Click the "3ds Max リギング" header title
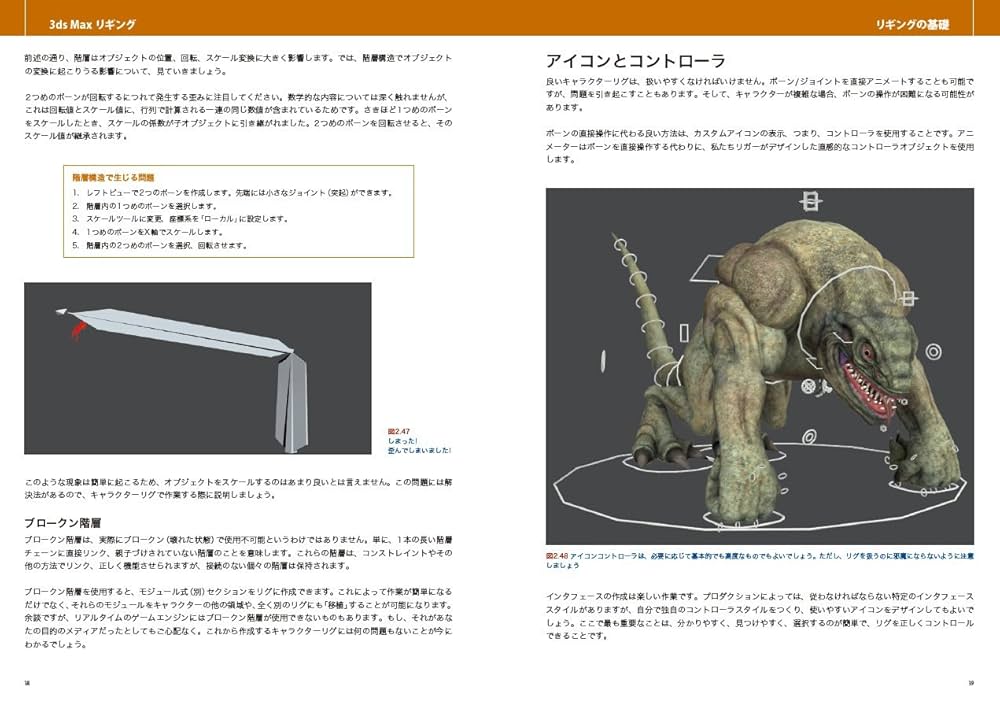The width and height of the screenshot is (1000, 707). point(92,24)
